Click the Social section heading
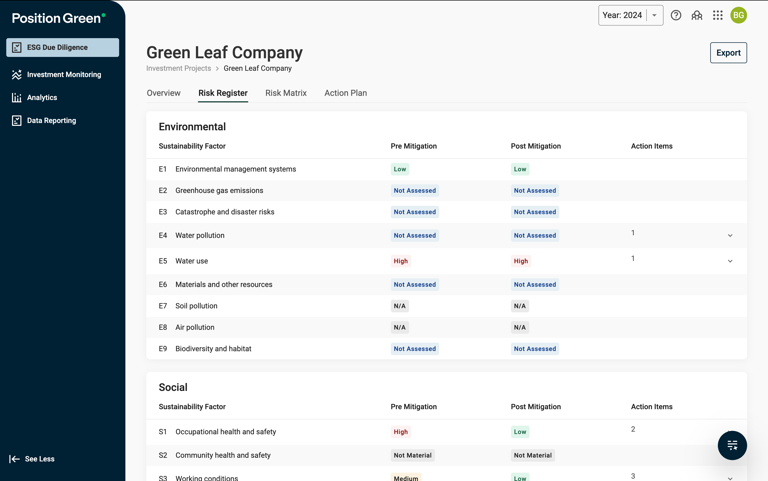The image size is (768, 481). (173, 387)
